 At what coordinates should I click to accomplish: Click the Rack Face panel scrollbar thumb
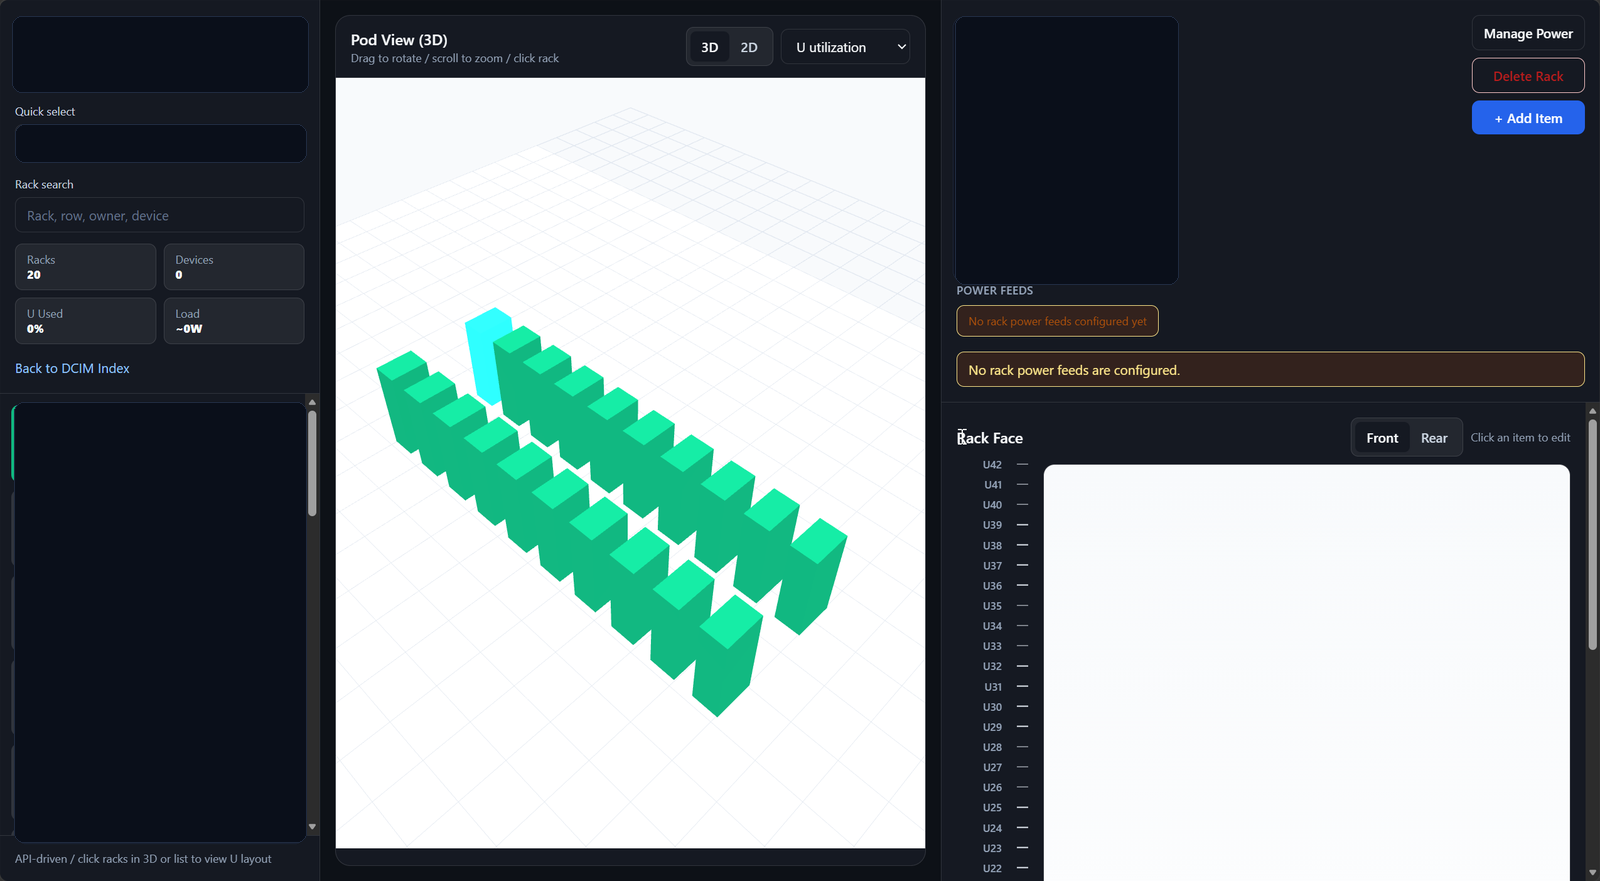coord(1592,535)
